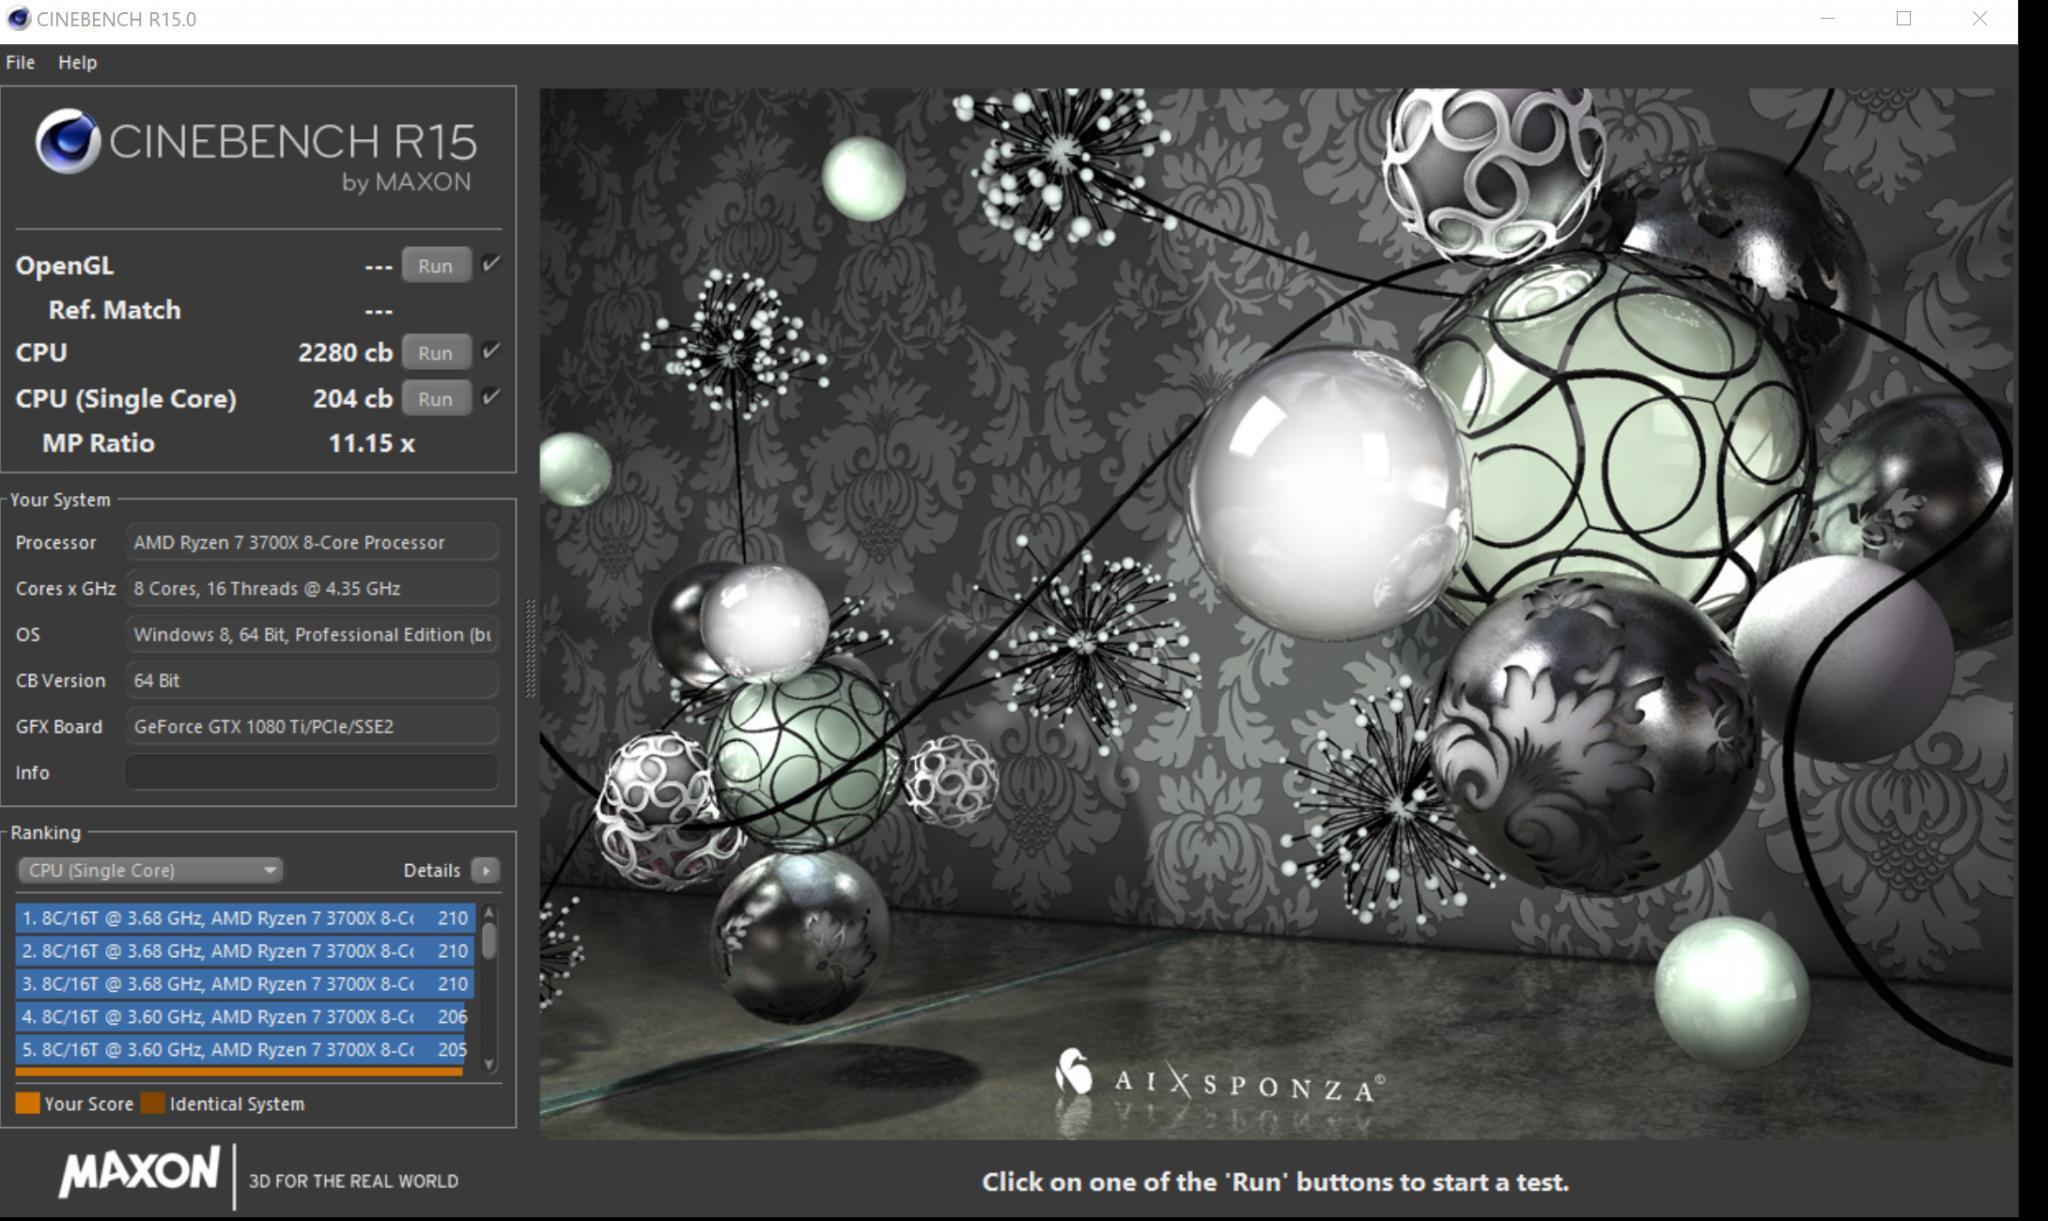The image size is (2048, 1221).
Task: Select ranking entry 2 with score 210
Action: pyautogui.click(x=244, y=951)
